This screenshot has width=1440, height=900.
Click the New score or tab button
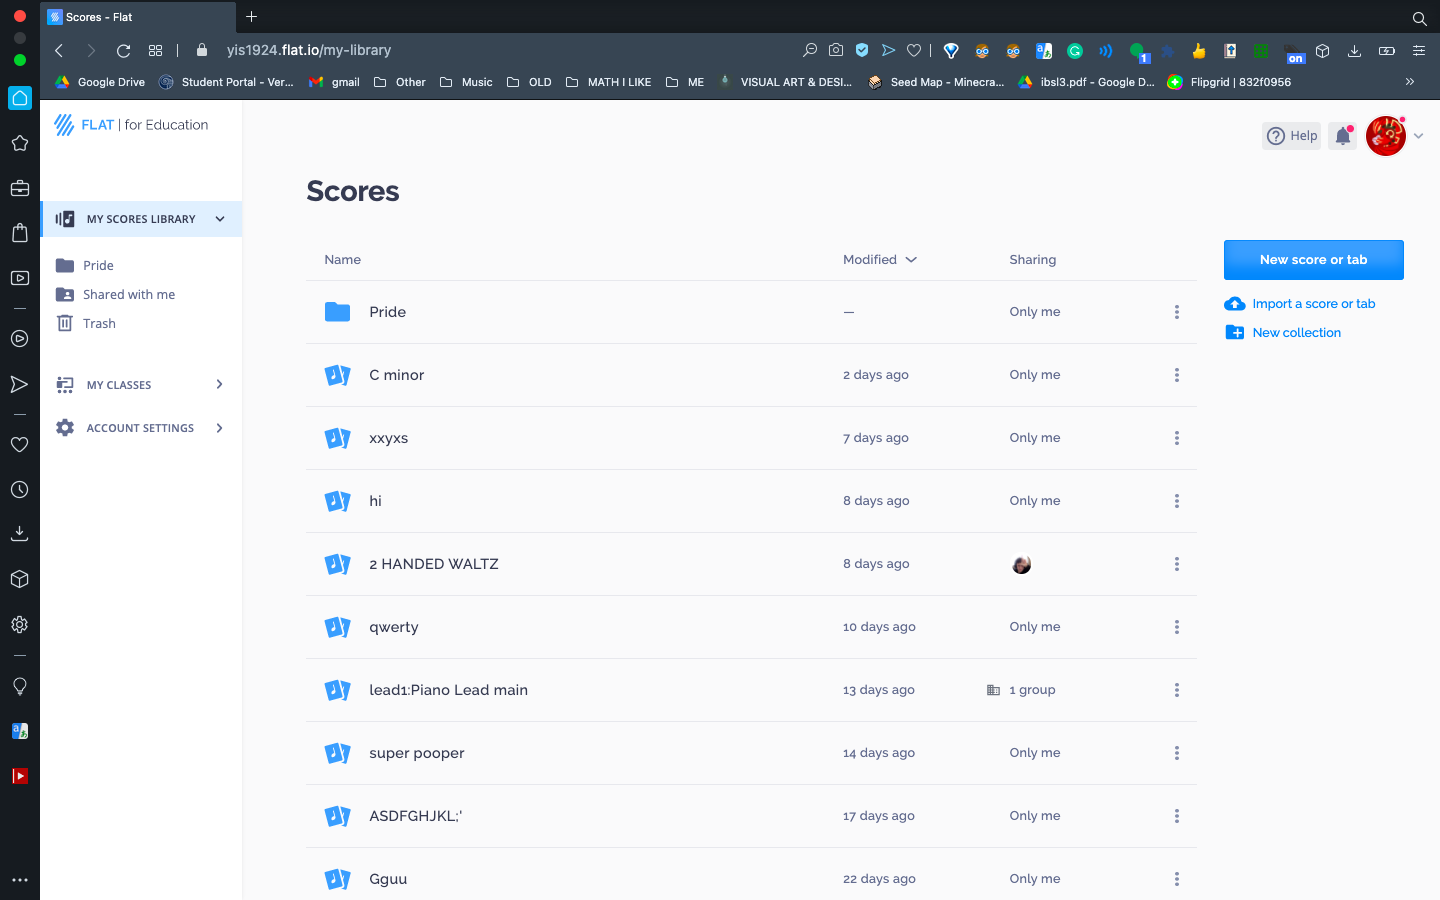pyautogui.click(x=1313, y=259)
